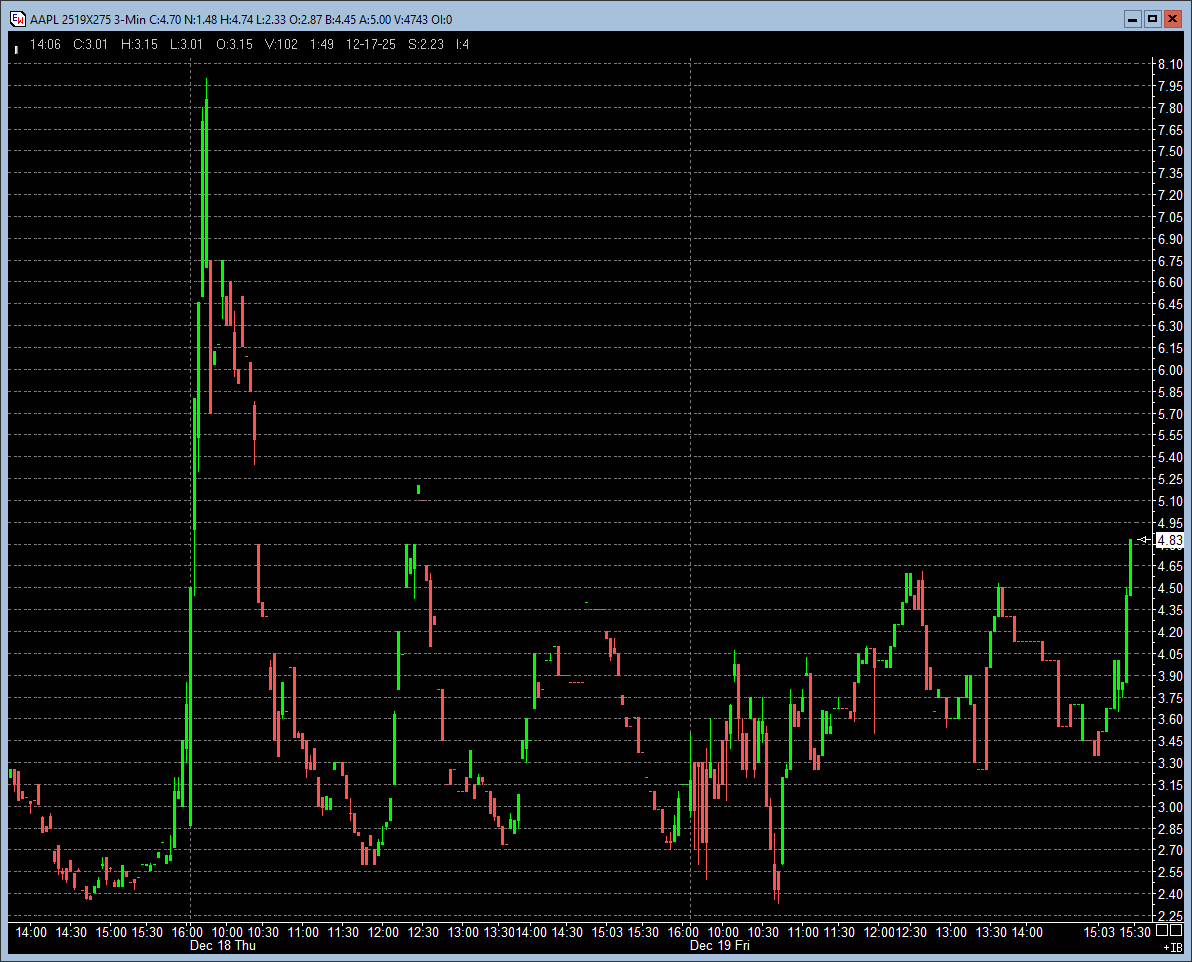The image size is (1192, 962).
Task: Click the 12-17-25 date in data line
Action: (x=370, y=44)
